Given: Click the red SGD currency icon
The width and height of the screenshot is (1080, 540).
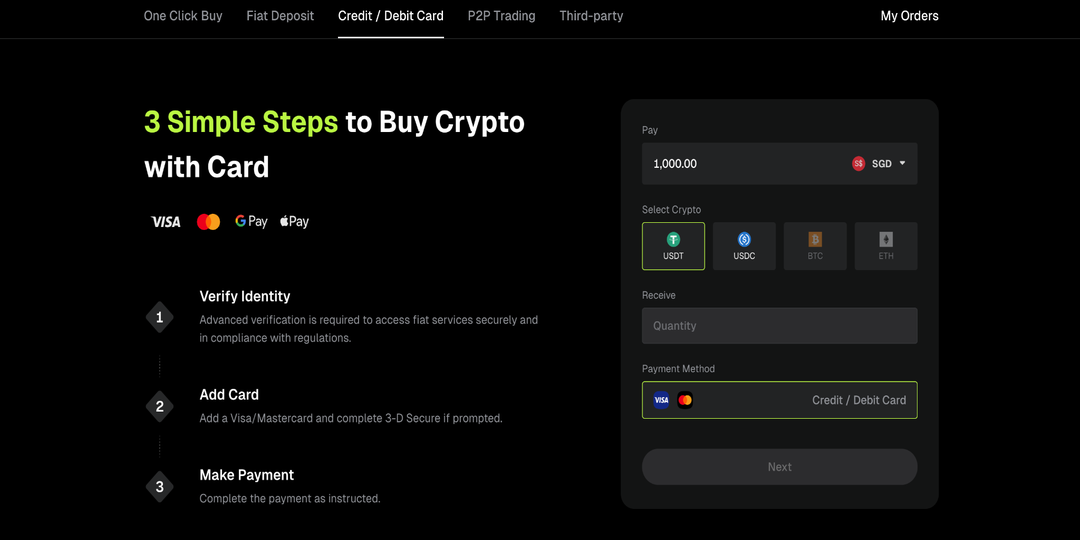Looking at the screenshot, I should point(858,164).
